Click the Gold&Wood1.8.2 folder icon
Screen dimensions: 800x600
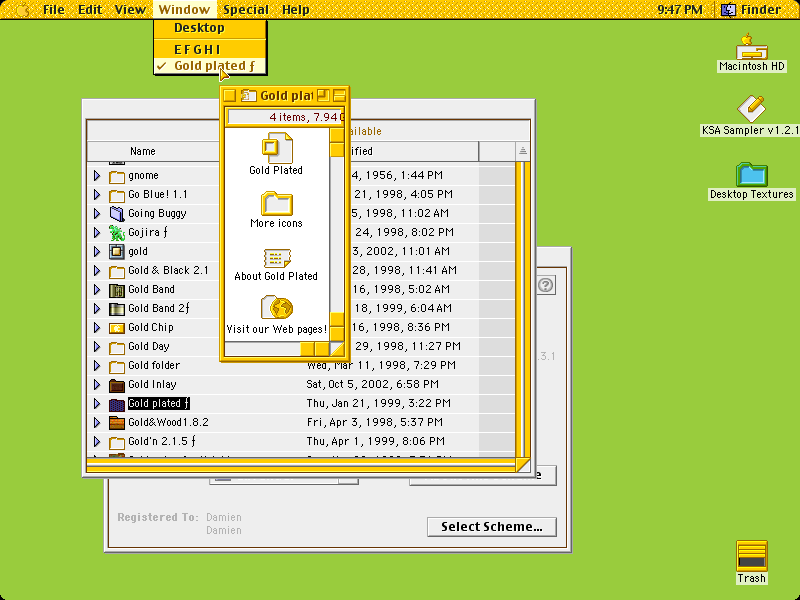(117, 423)
